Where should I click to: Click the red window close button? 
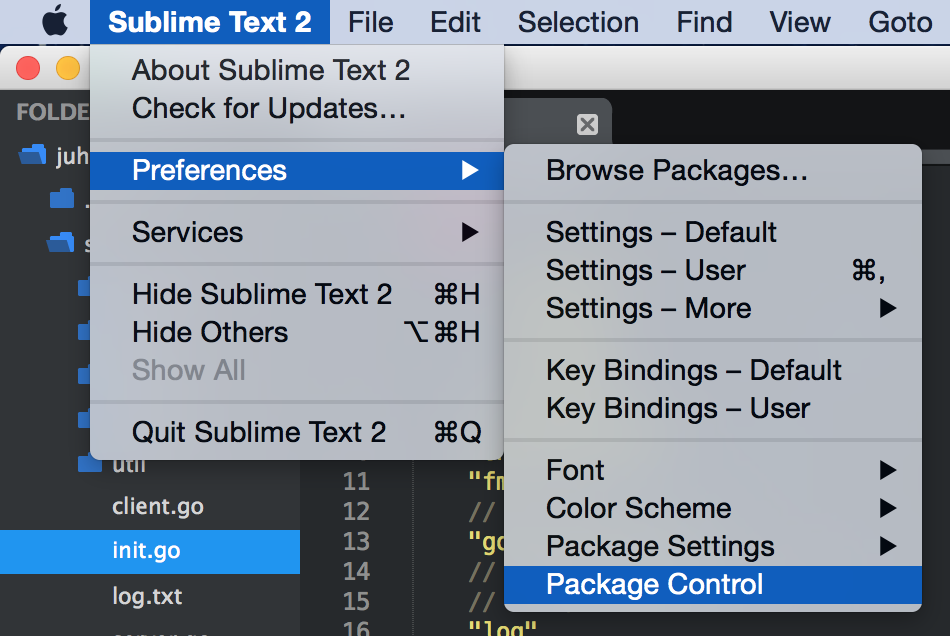(28, 68)
